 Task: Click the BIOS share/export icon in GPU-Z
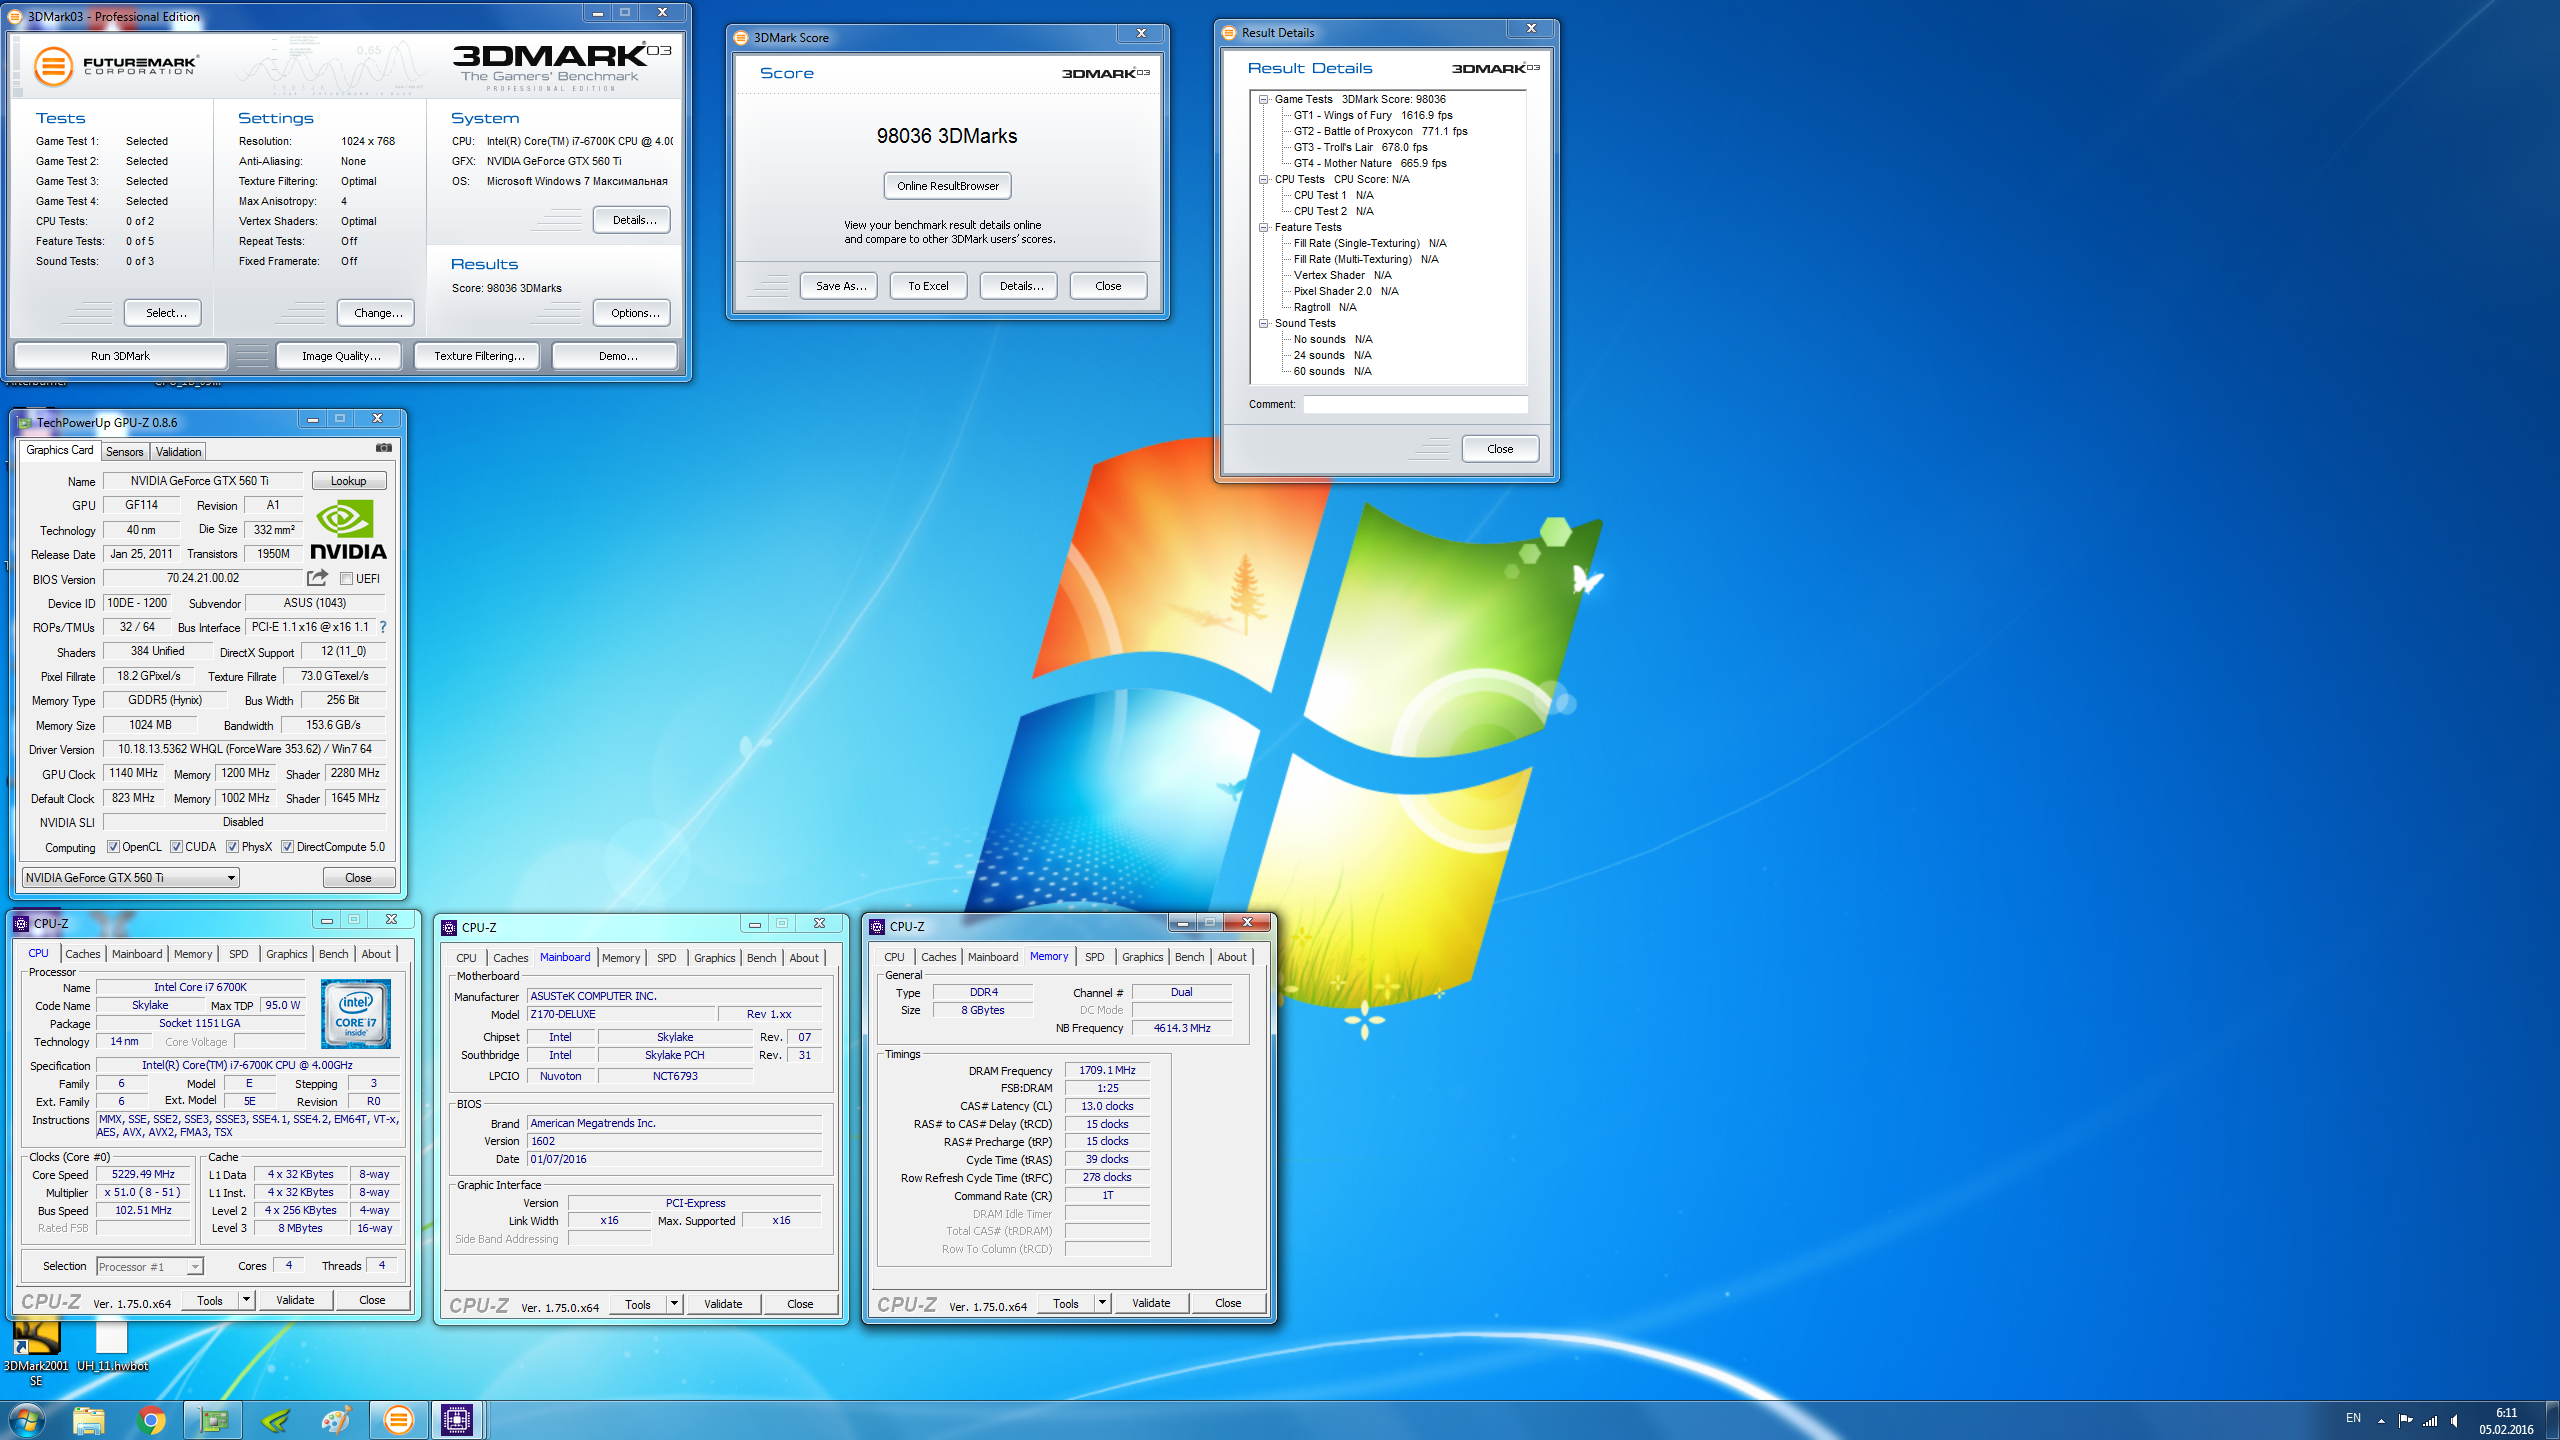317,578
